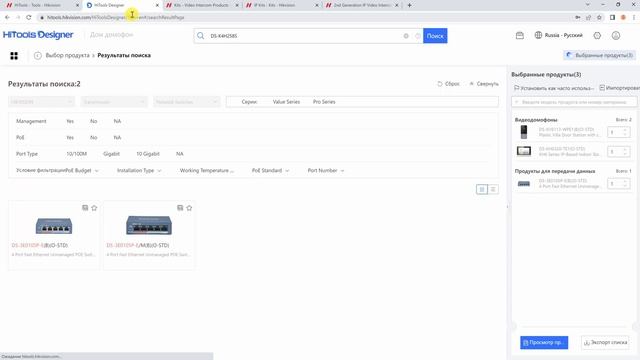Switch to first HiTools browser tab
640x360 pixels.
click(41, 5)
